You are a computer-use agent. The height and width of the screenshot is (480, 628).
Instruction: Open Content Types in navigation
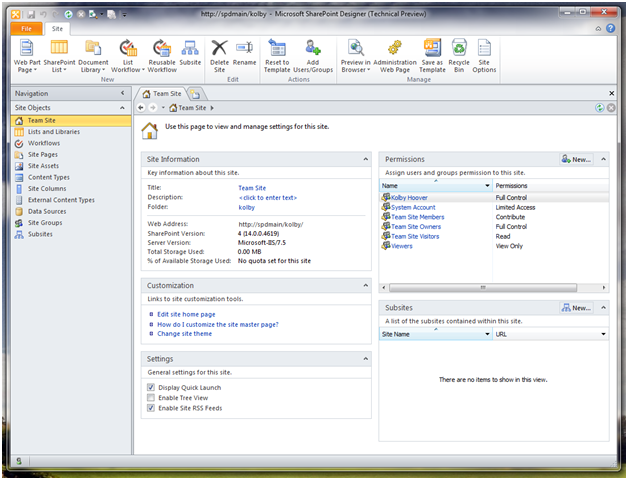pos(48,177)
